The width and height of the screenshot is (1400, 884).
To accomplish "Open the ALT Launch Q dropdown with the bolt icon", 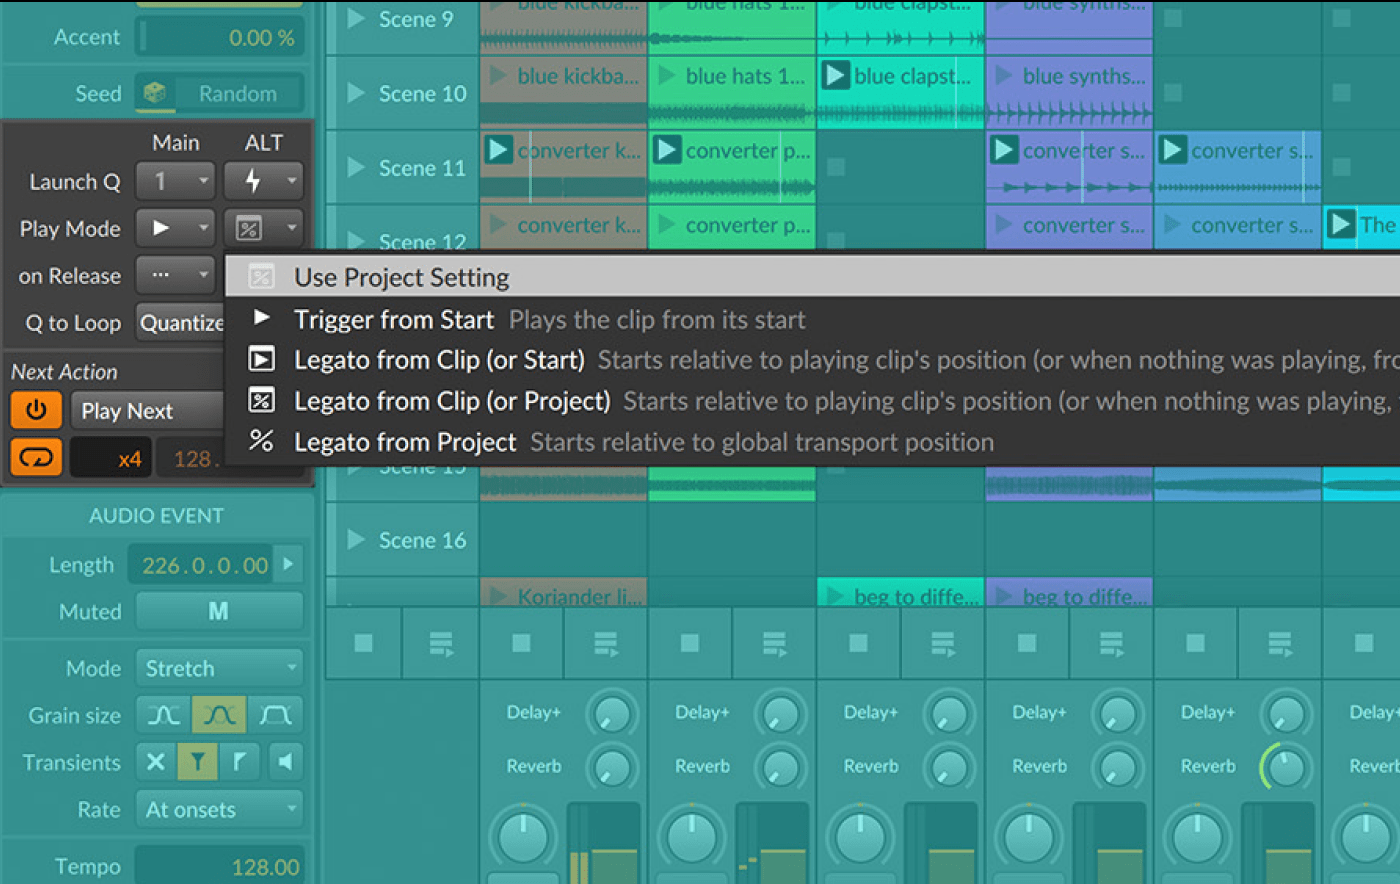I will point(262,181).
